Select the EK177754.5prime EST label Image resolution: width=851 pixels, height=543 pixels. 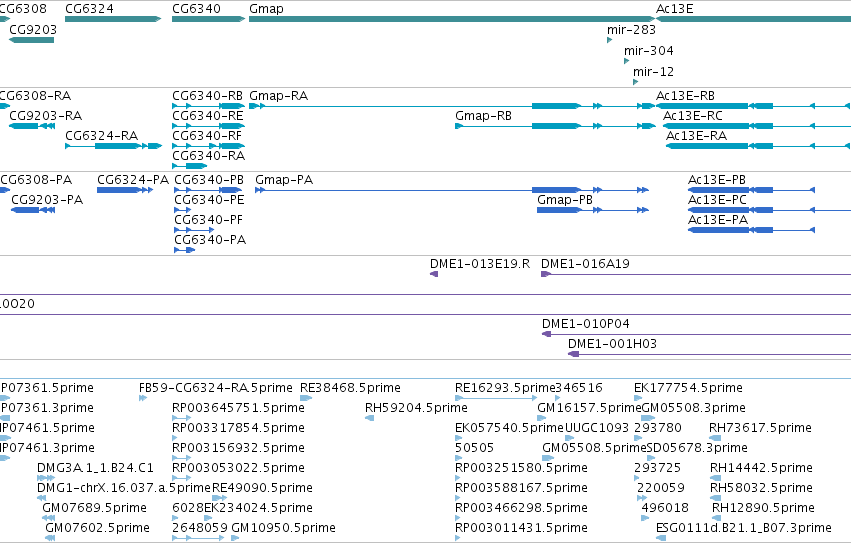[688, 388]
